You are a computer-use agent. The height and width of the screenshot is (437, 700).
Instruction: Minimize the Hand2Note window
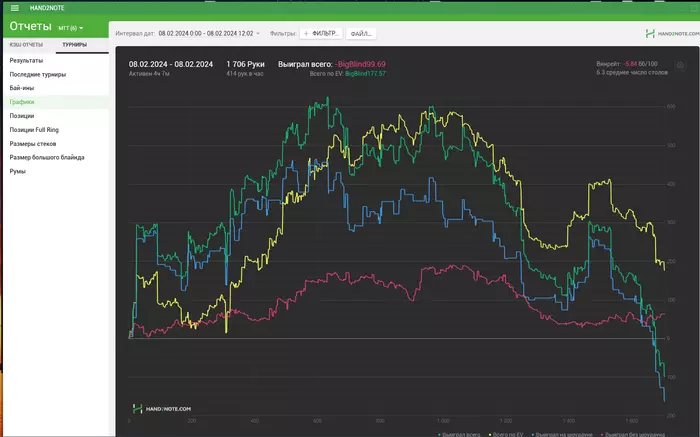point(683,8)
